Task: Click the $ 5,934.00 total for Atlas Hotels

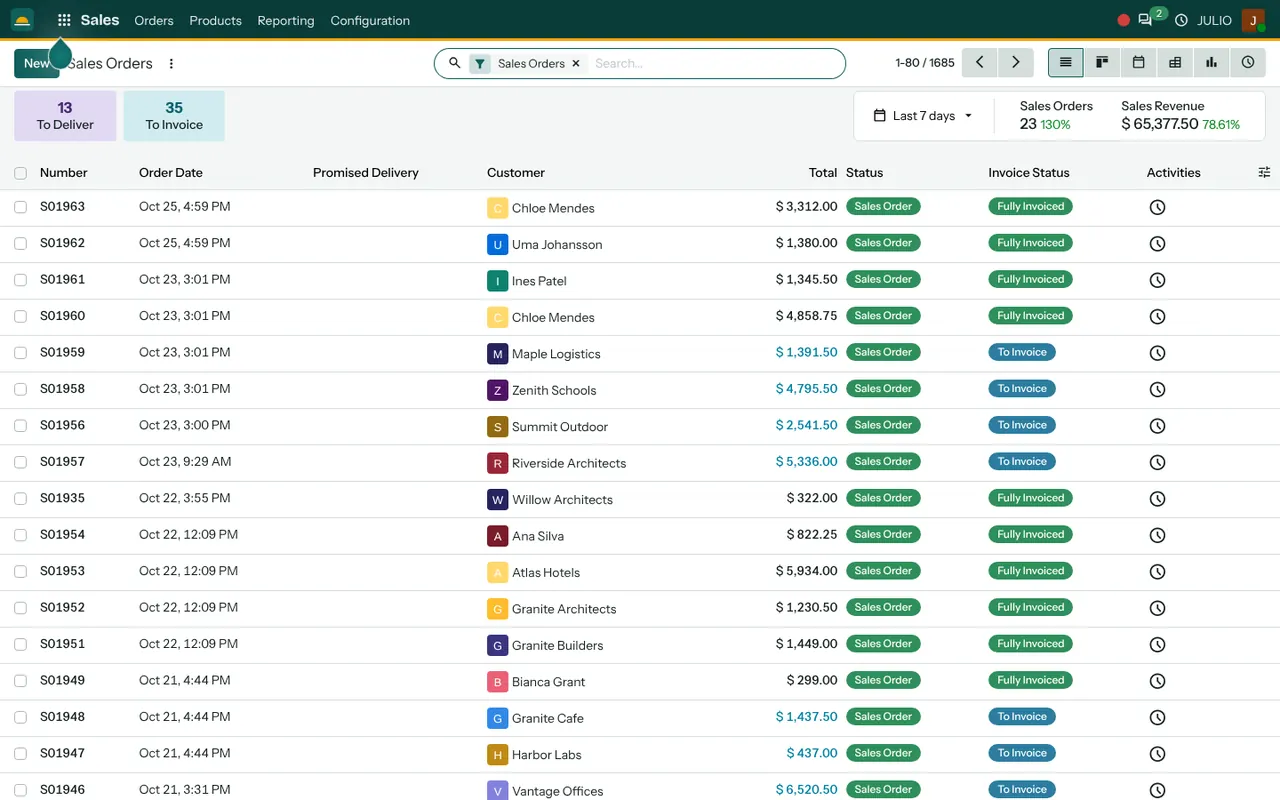Action: (806, 571)
